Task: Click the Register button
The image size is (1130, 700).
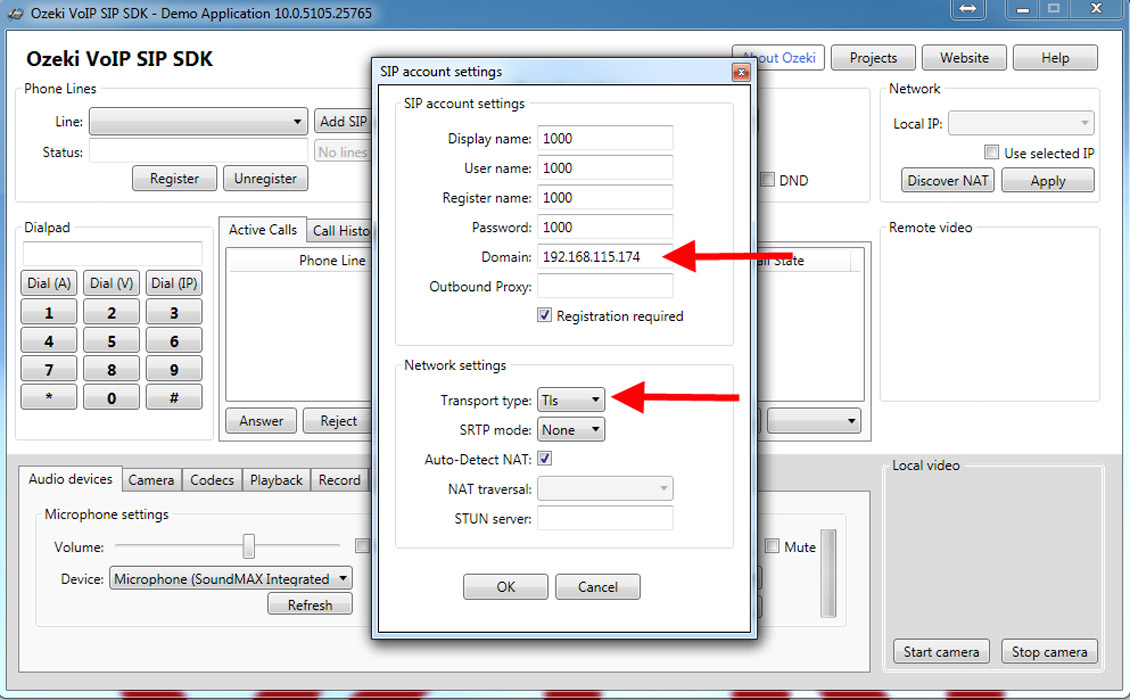Action: 174,178
